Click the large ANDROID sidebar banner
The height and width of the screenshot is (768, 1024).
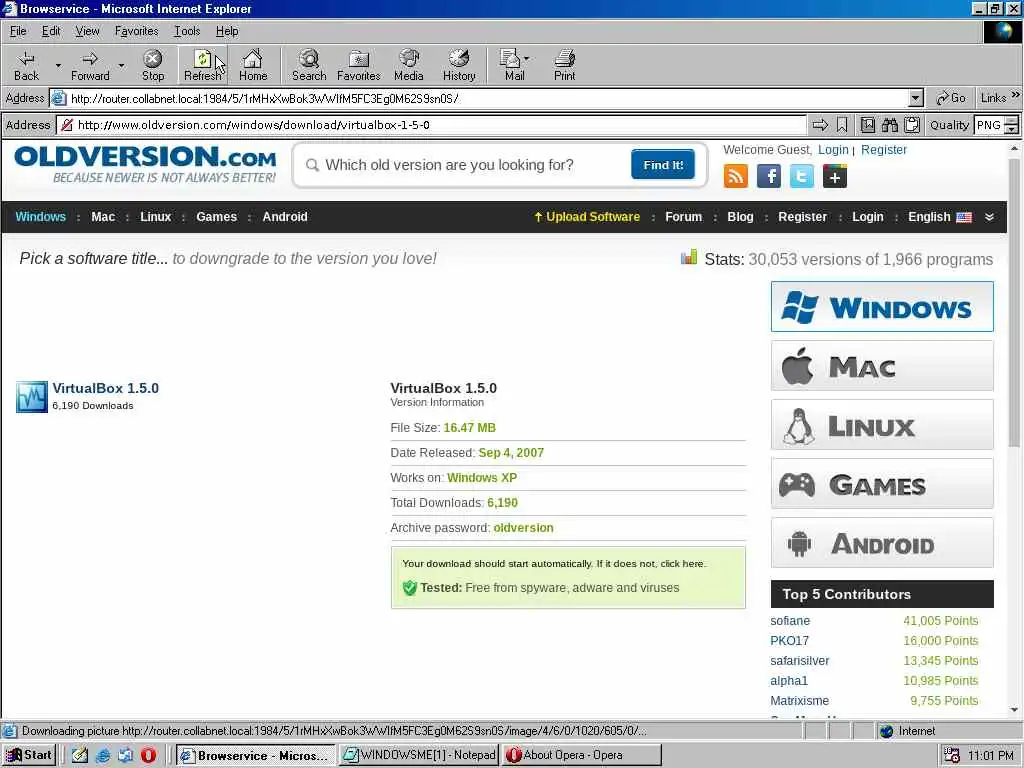882,543
